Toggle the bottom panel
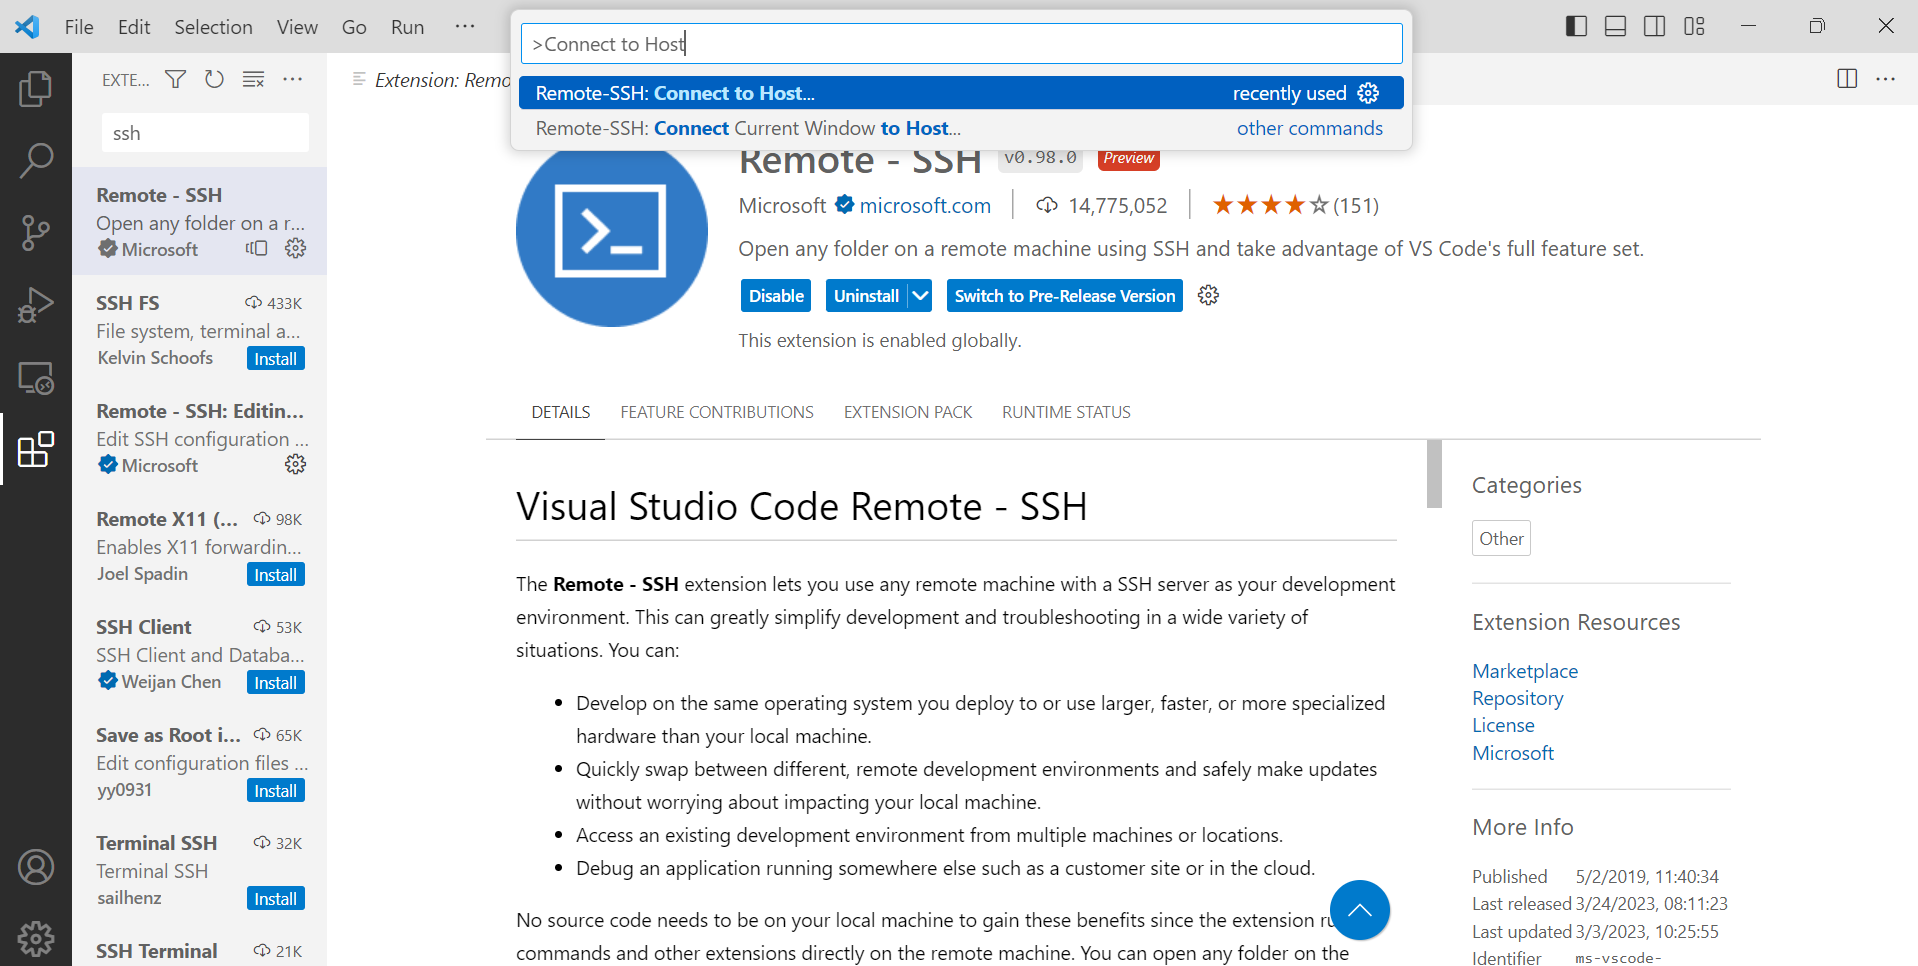Image resolution: width=1918 pixels, height=966 pixels. coord(1615,26)
